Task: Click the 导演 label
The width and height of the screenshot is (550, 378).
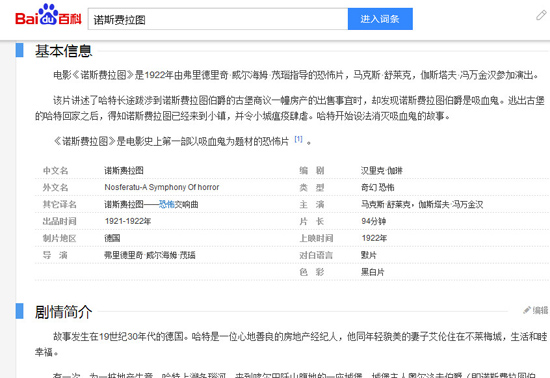Action: [x=55, y=255]
